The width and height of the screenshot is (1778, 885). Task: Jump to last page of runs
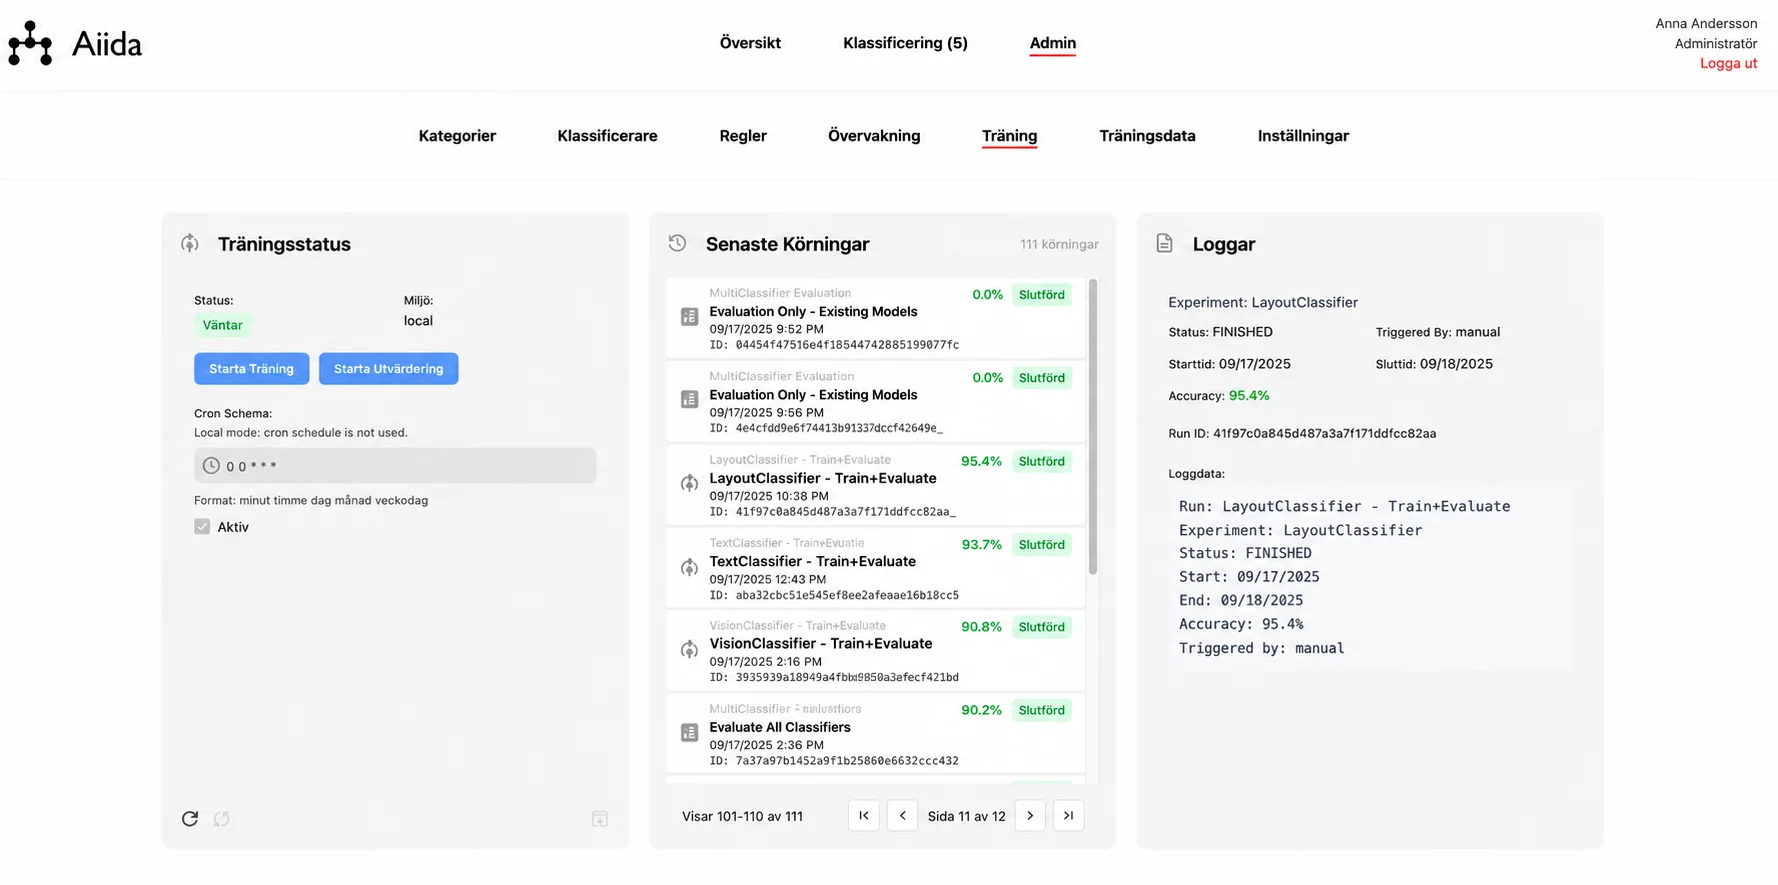tap(1069, 816)
